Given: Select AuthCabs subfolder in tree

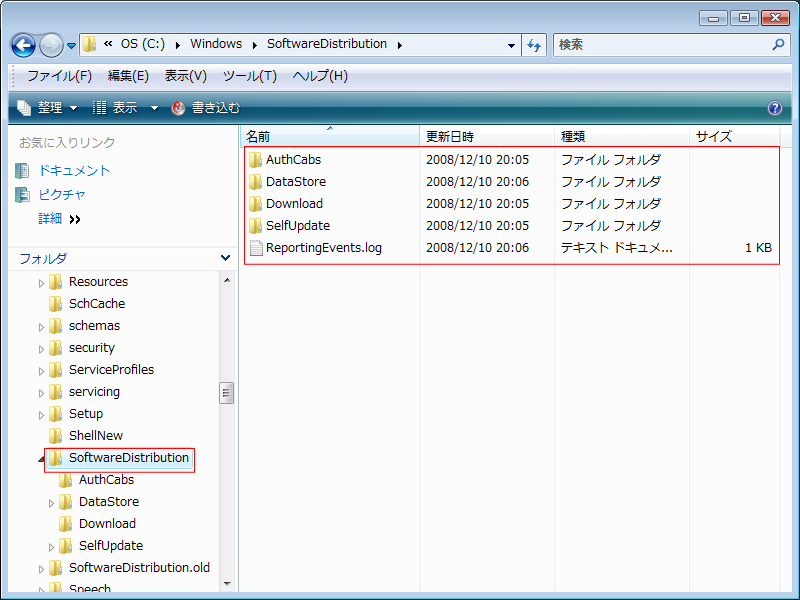Looking at the screenshot, I should pyautogui.click(x=106, y=480).
